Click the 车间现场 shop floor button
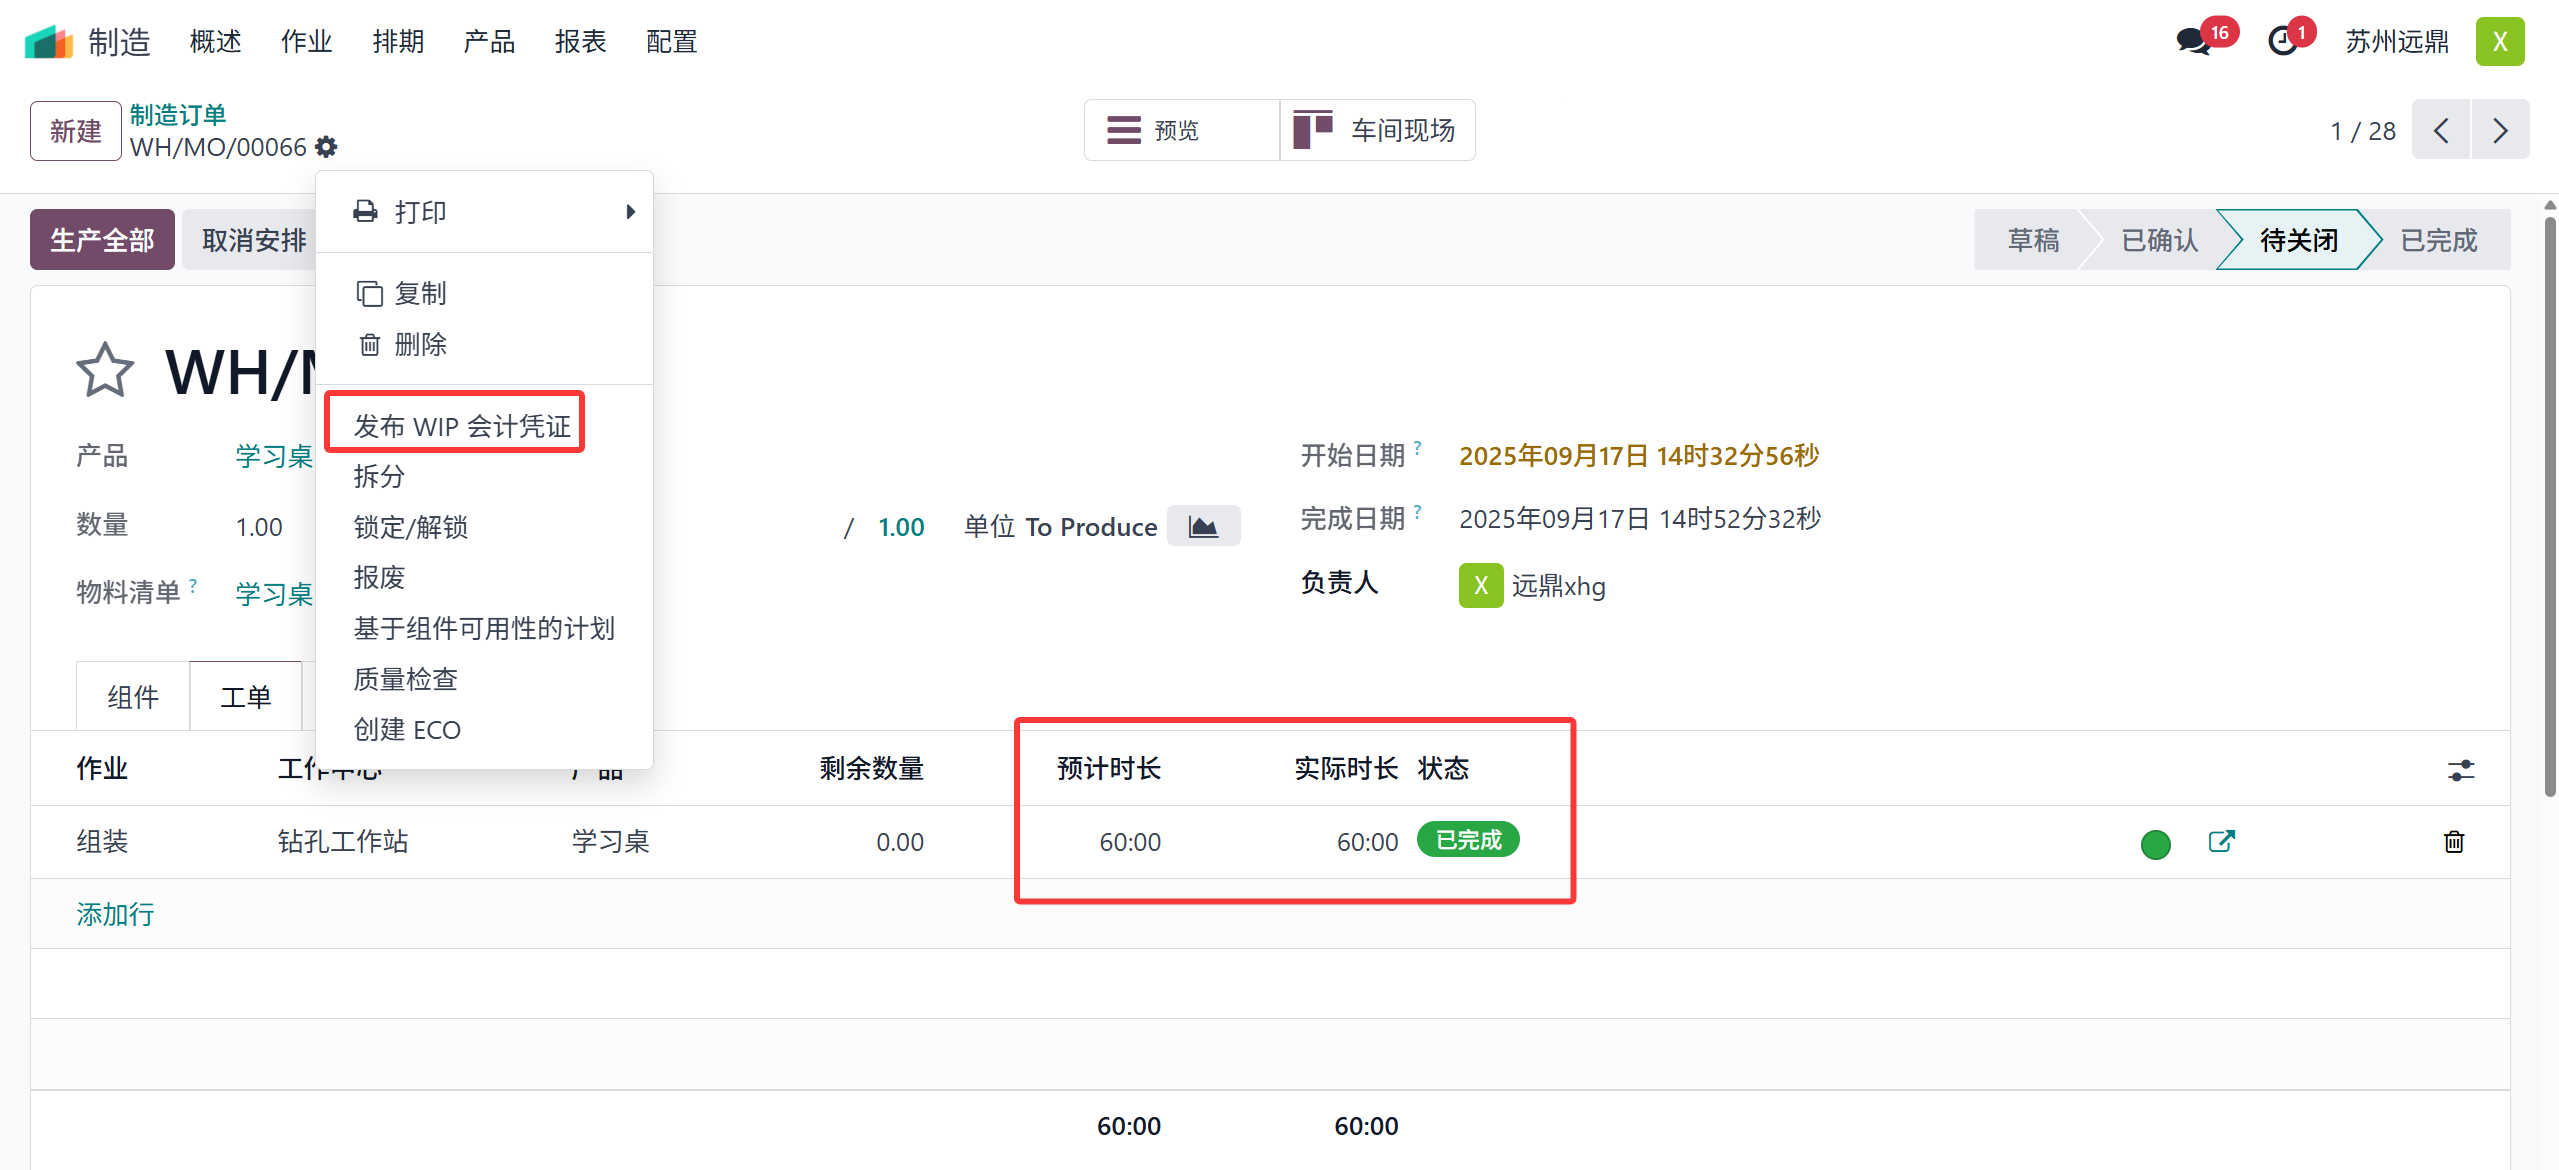This screenshot has width=2559, height=1170. tap(1378, 130)
